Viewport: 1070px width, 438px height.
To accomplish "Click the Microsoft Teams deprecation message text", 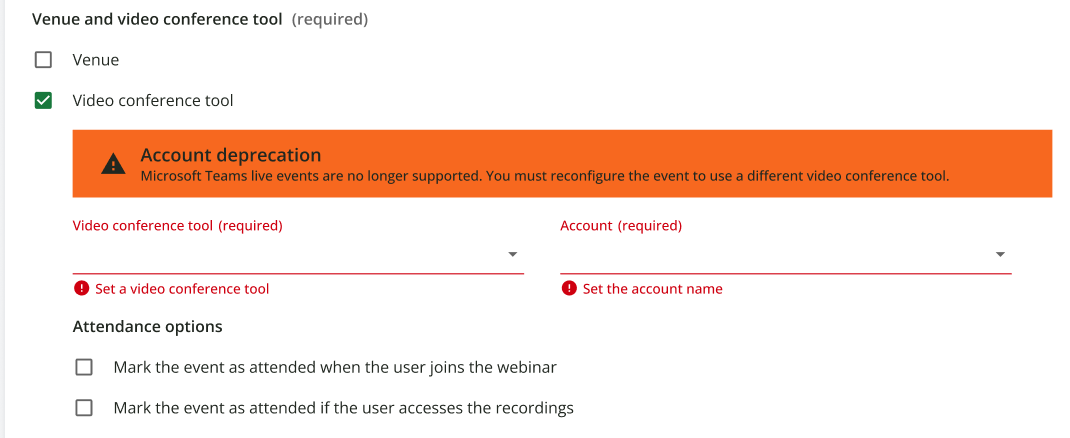I will (x=544, y=177).
